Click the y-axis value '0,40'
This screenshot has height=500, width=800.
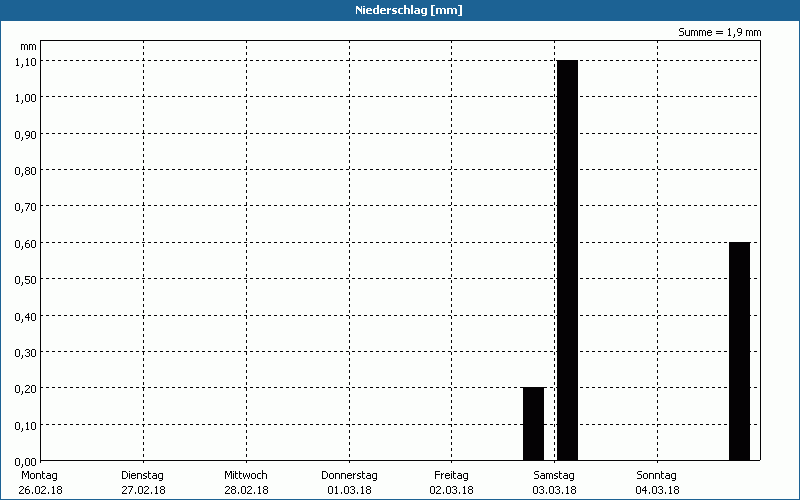click(x=26, y=316)
